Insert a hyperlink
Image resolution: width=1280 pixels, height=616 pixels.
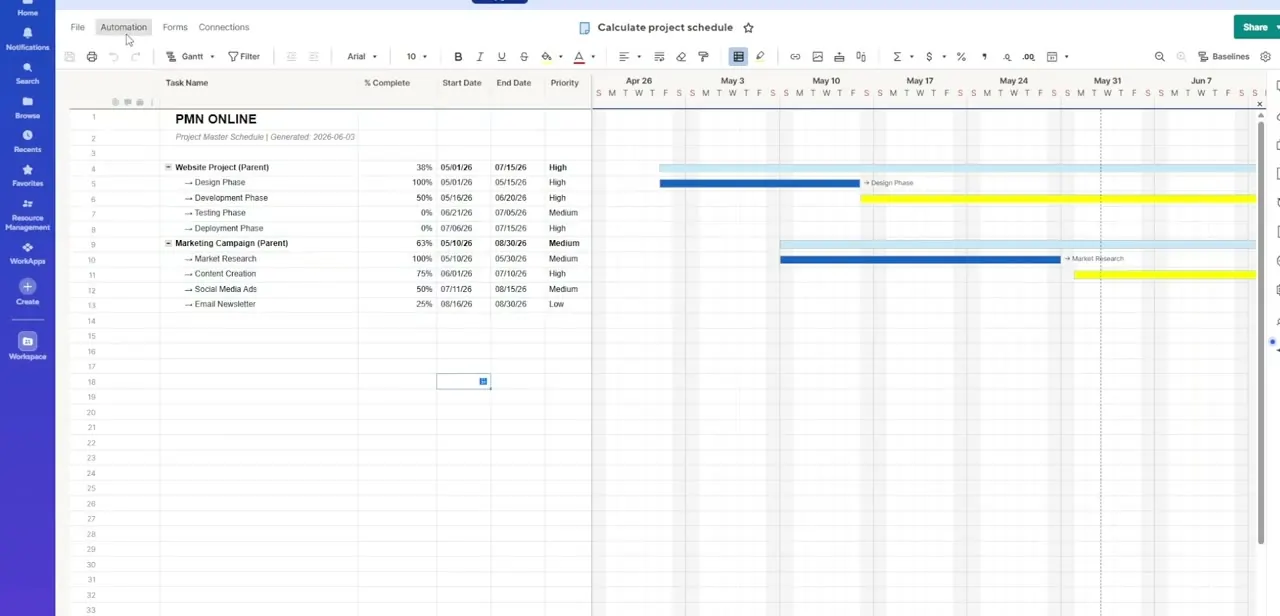(x=795, y=57)
